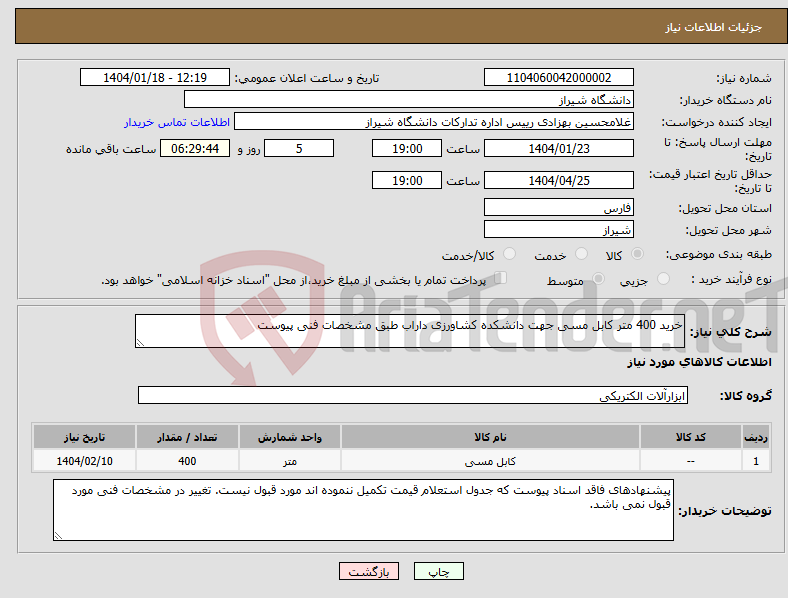Select the جزیی purchase type radio
788x598 pixels.
pos(663,279)
